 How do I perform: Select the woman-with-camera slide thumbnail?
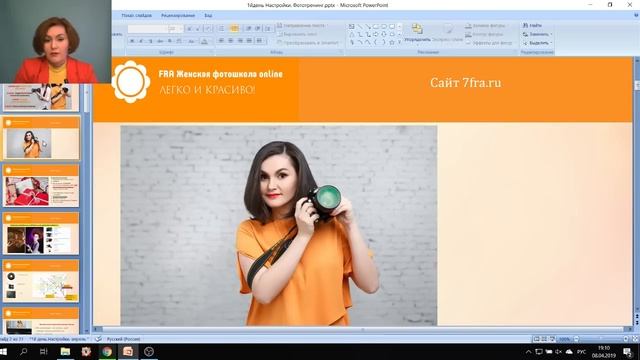(x=41, y=138)
